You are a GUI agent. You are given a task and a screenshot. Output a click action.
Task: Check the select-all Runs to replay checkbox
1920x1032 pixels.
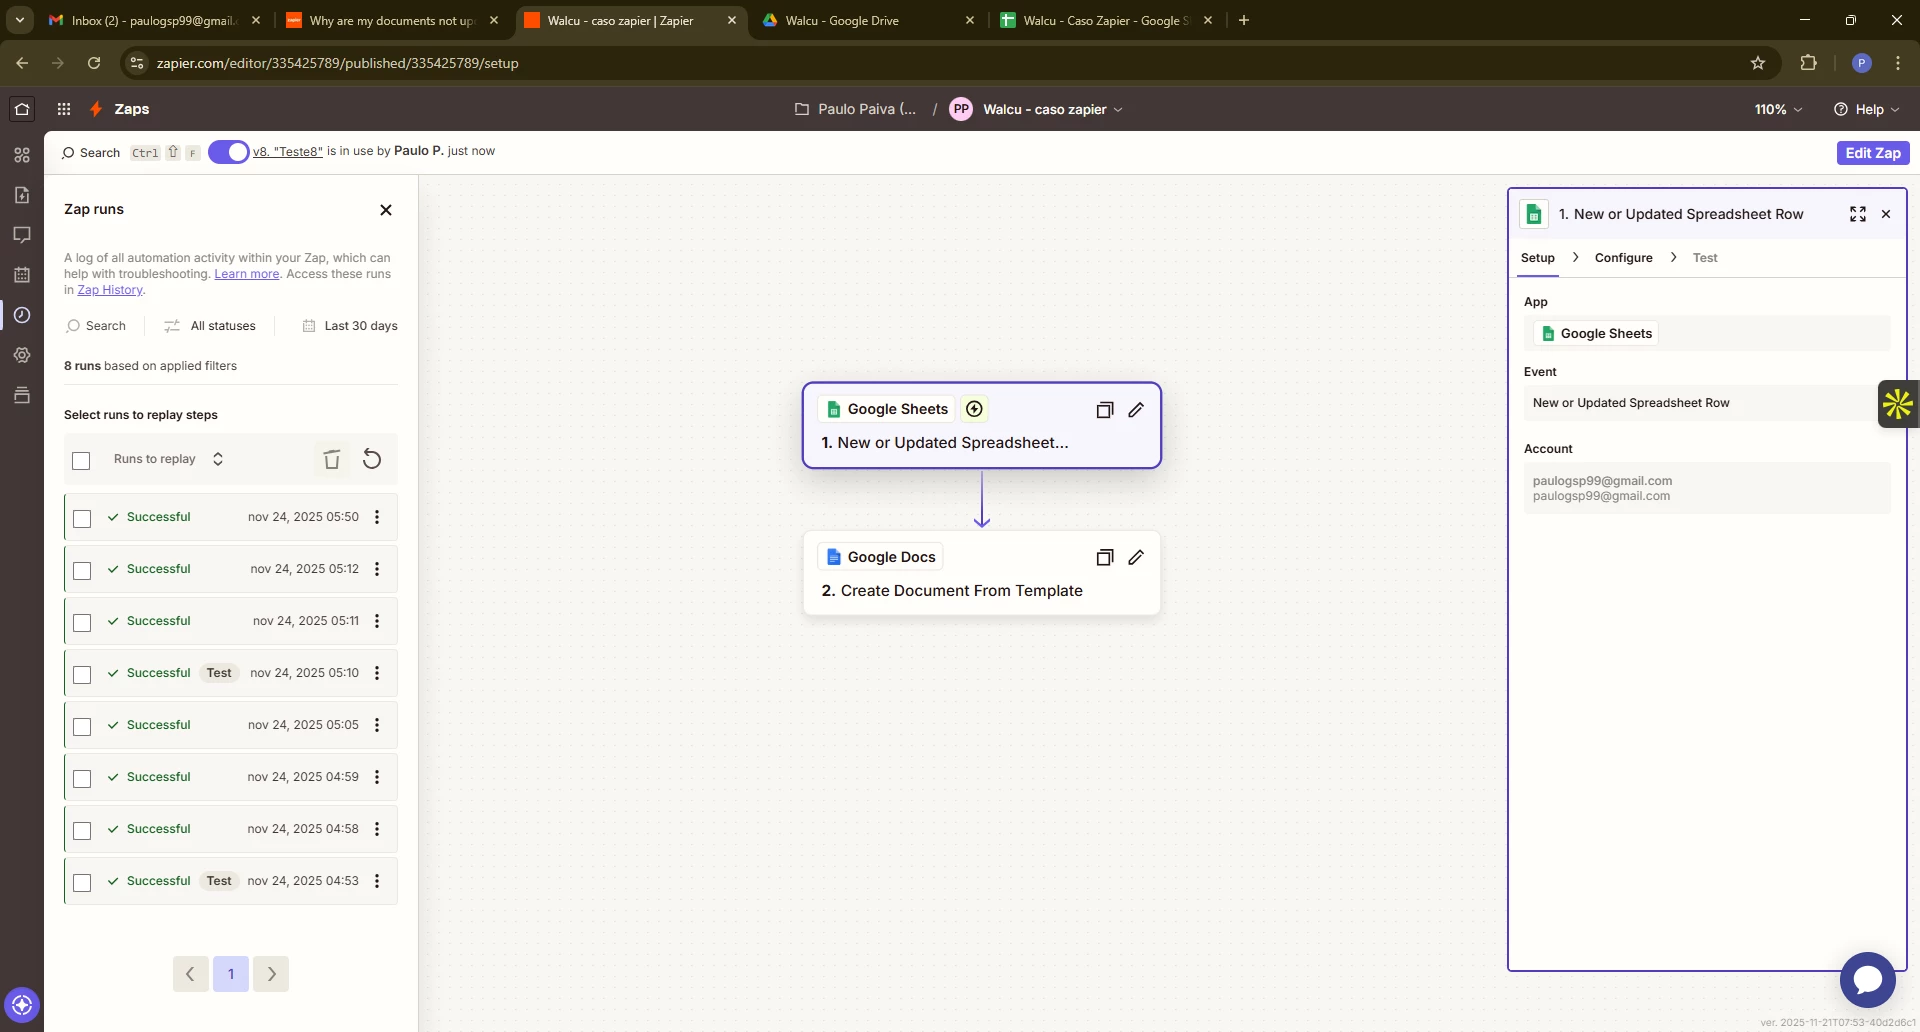[82, 460]
